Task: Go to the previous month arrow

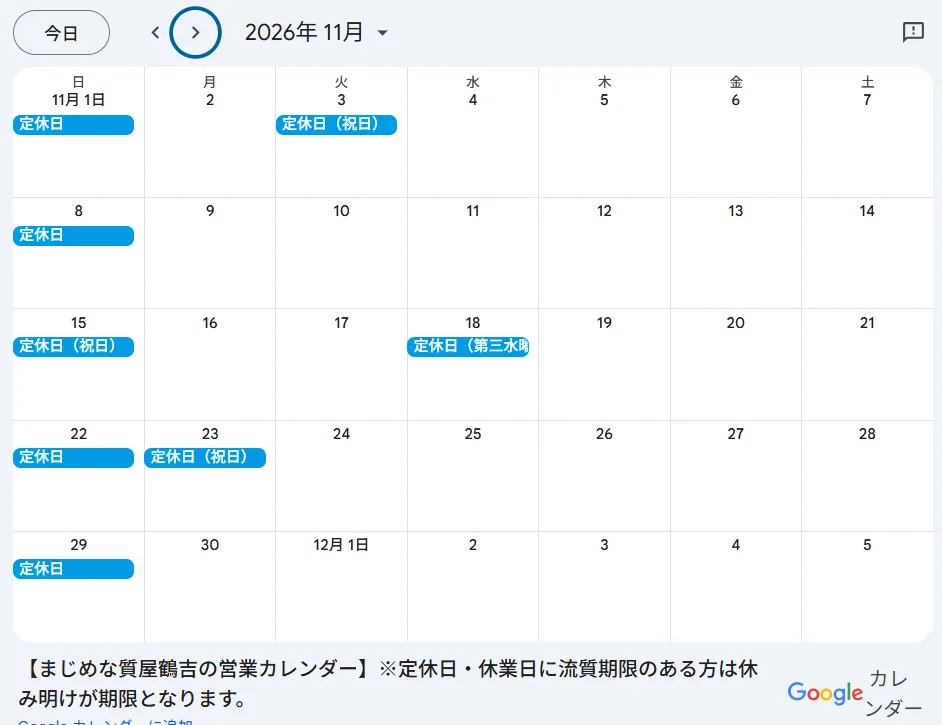Action: pos(156,32)
